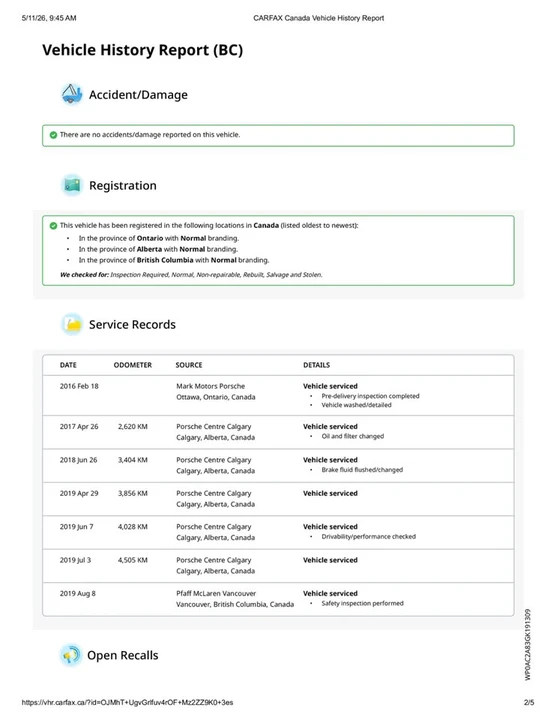Click the '2018 Jun 26' date cell
The image size is (556, 720).
click(79, 460)
